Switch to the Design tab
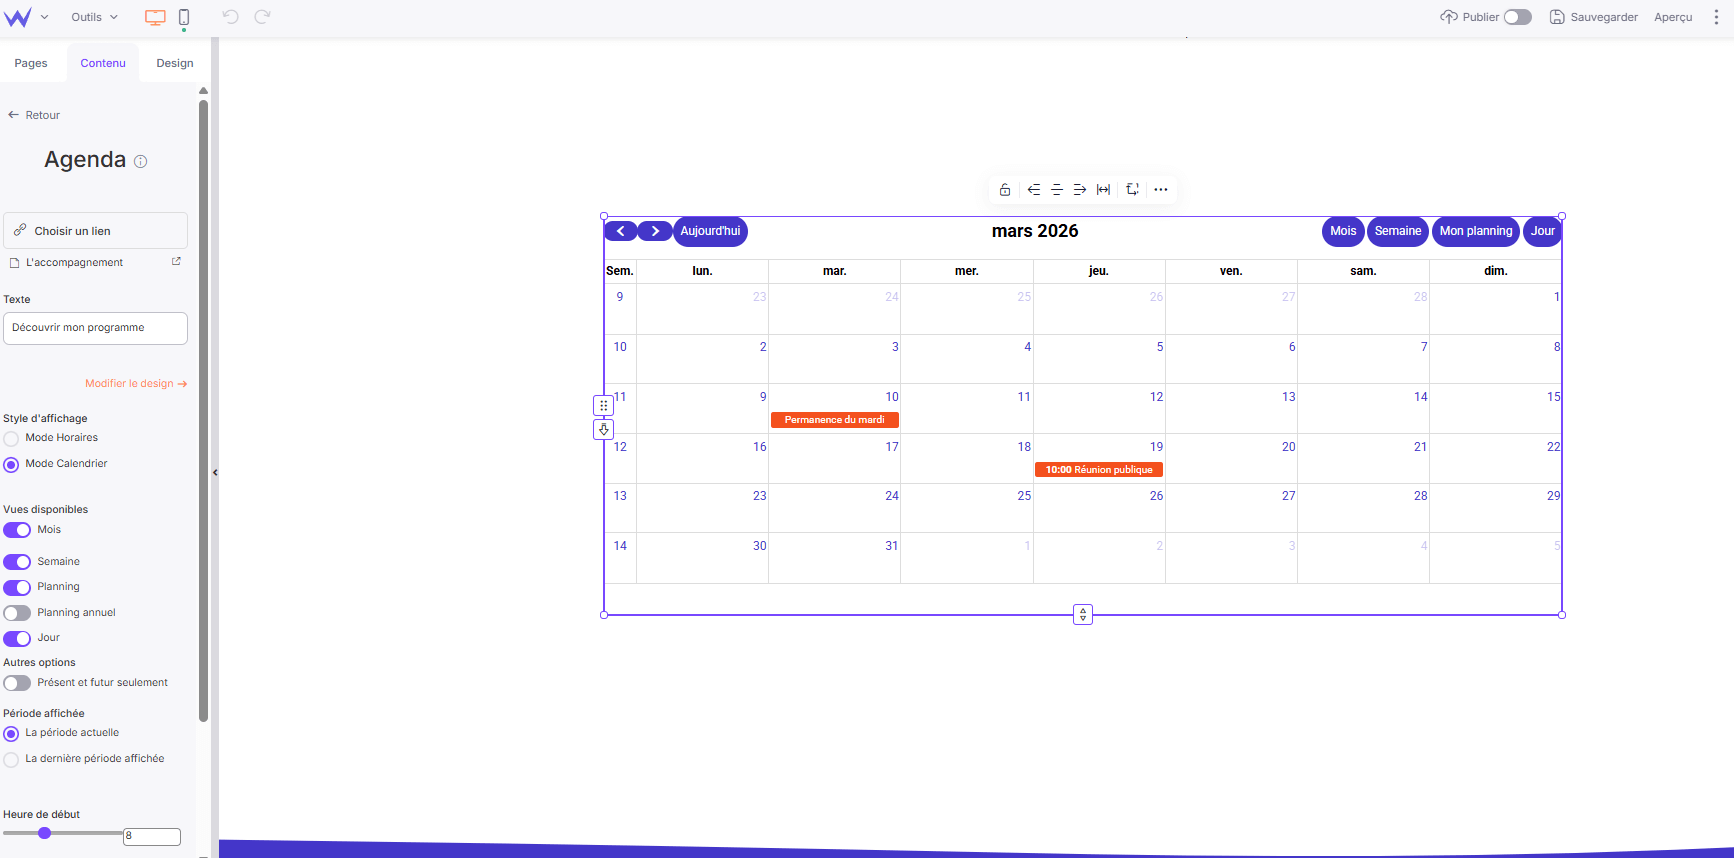The width and height of the screenshot is (1734, 858). (x=175, y=63)
